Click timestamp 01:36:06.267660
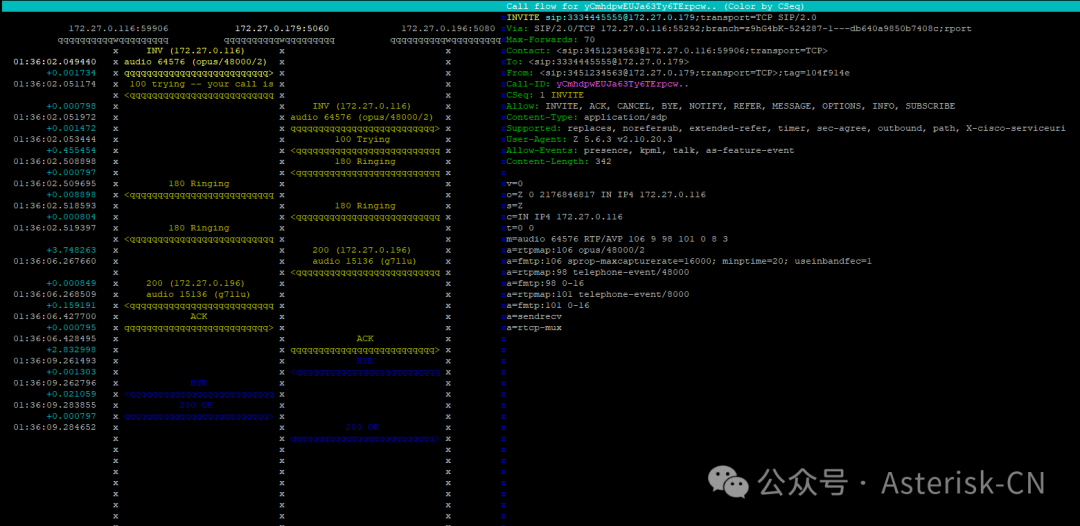This screenshot has width=1080, height=526. (54, 262)
